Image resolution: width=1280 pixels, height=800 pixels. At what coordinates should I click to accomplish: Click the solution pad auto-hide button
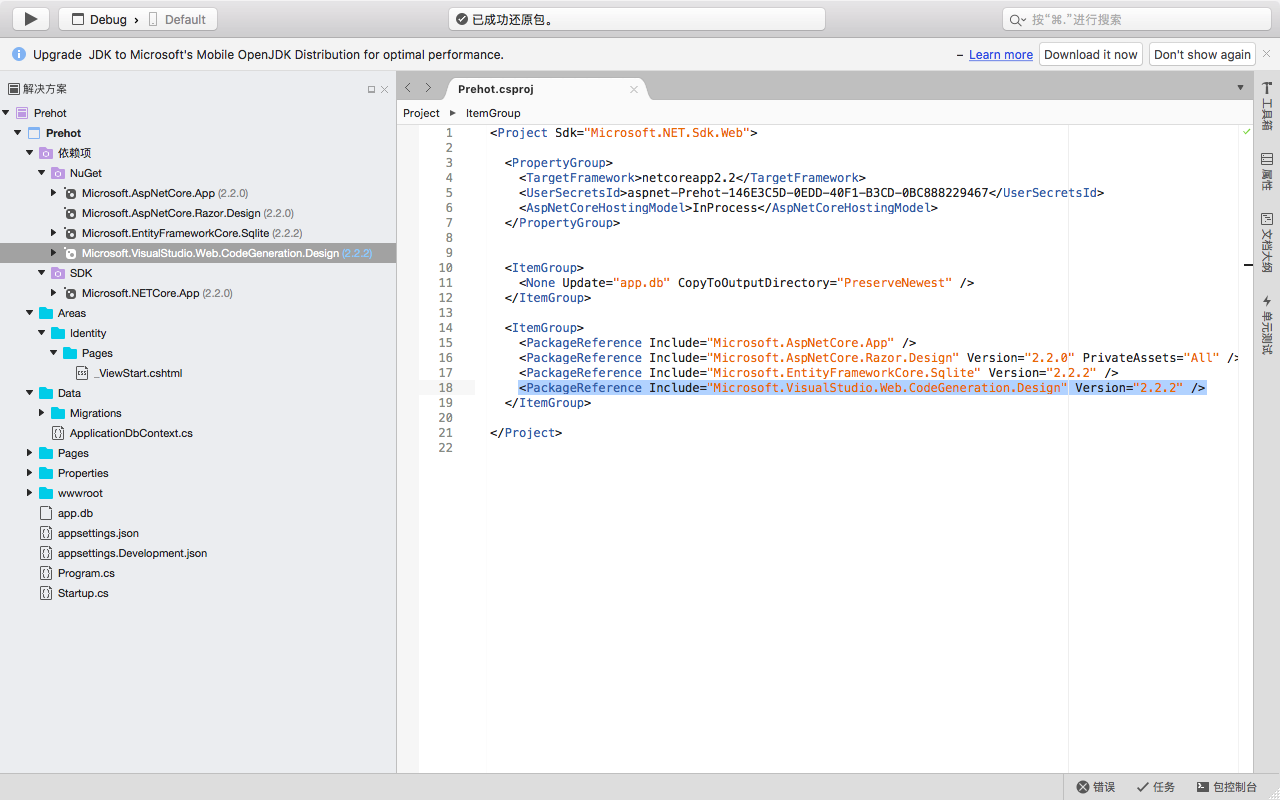coord(371,89)
